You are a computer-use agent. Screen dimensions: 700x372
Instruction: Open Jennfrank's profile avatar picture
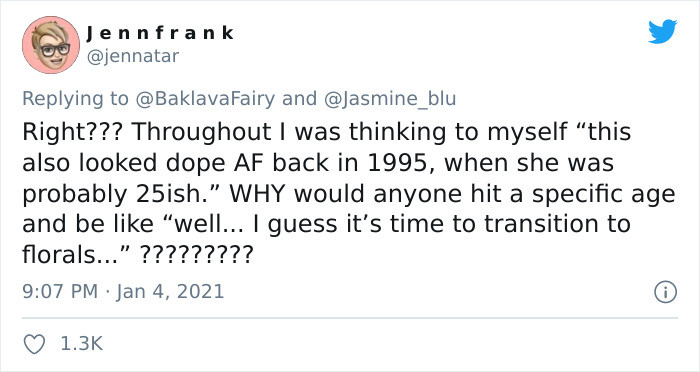pos(51,45)
